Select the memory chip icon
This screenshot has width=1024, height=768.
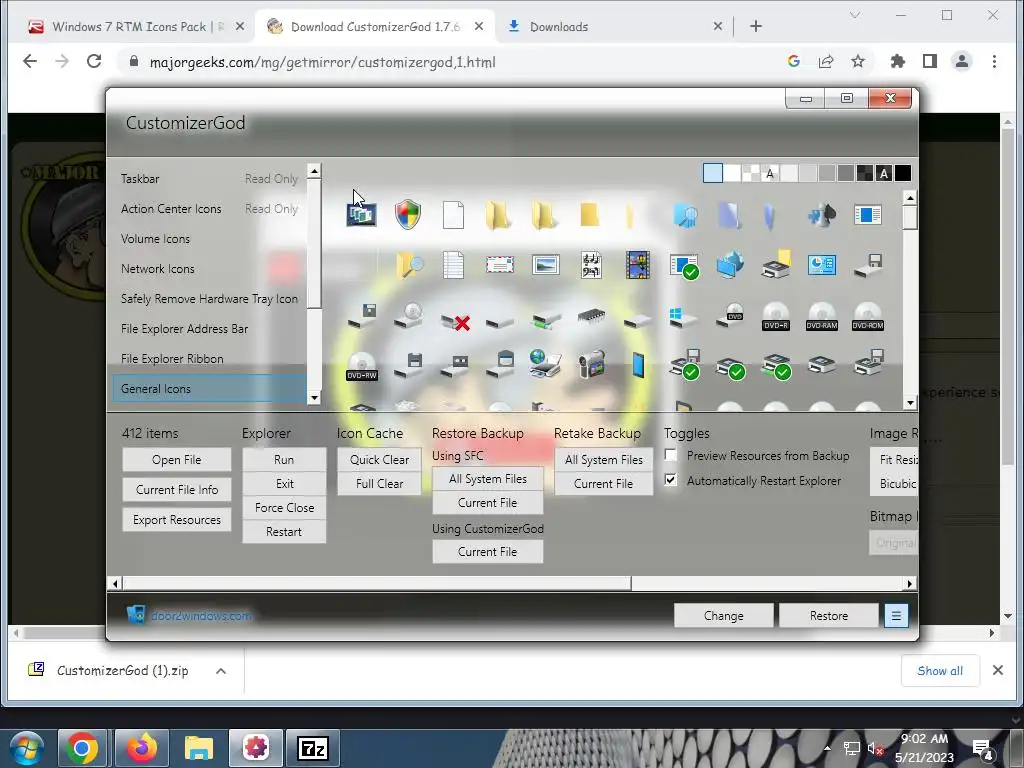591,317
